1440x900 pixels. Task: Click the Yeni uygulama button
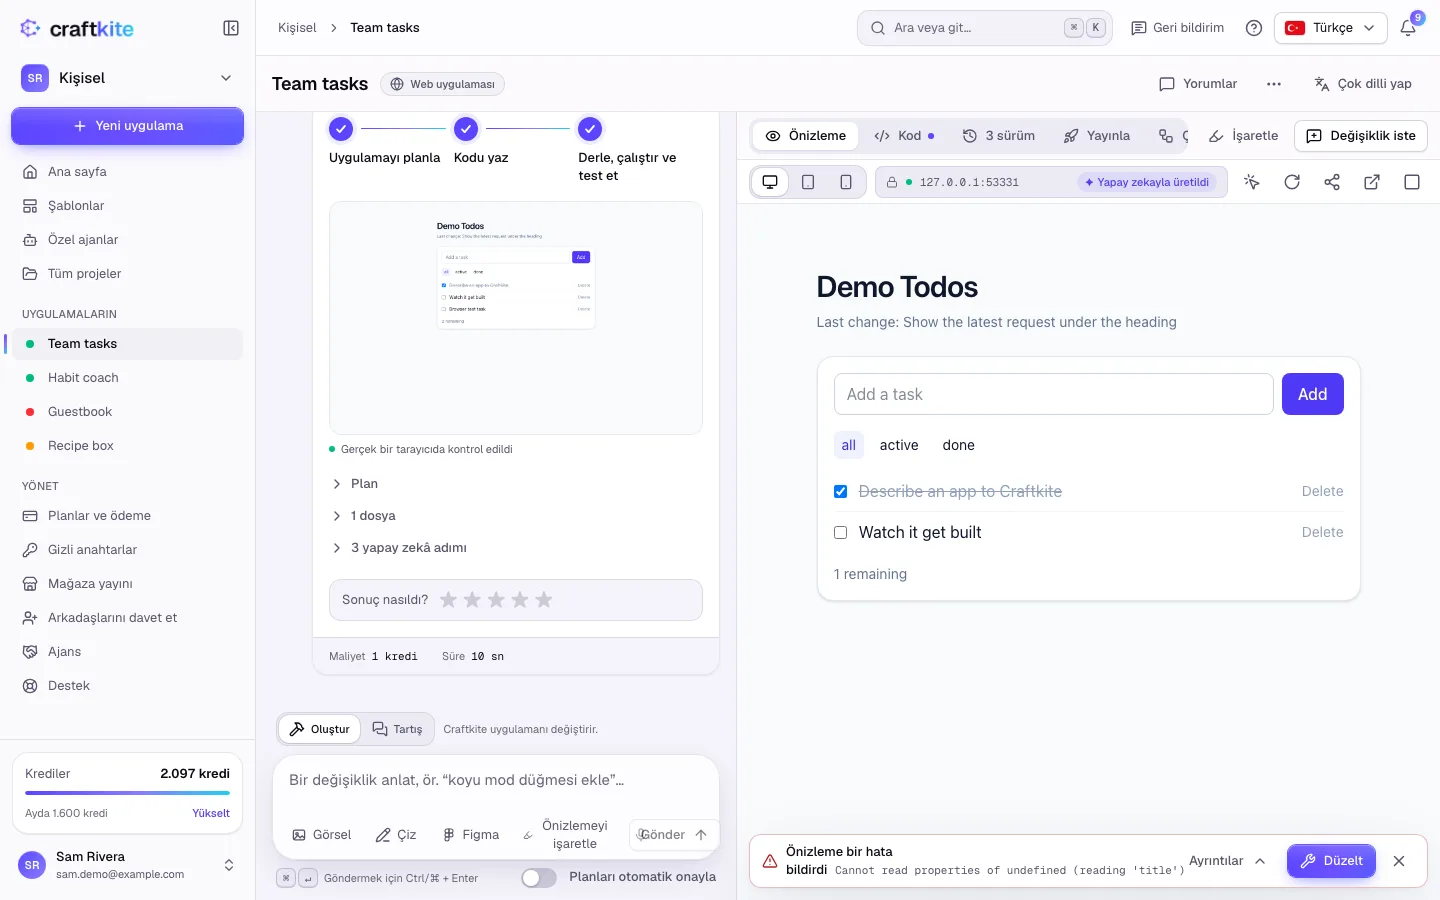[x=127, y=126]
